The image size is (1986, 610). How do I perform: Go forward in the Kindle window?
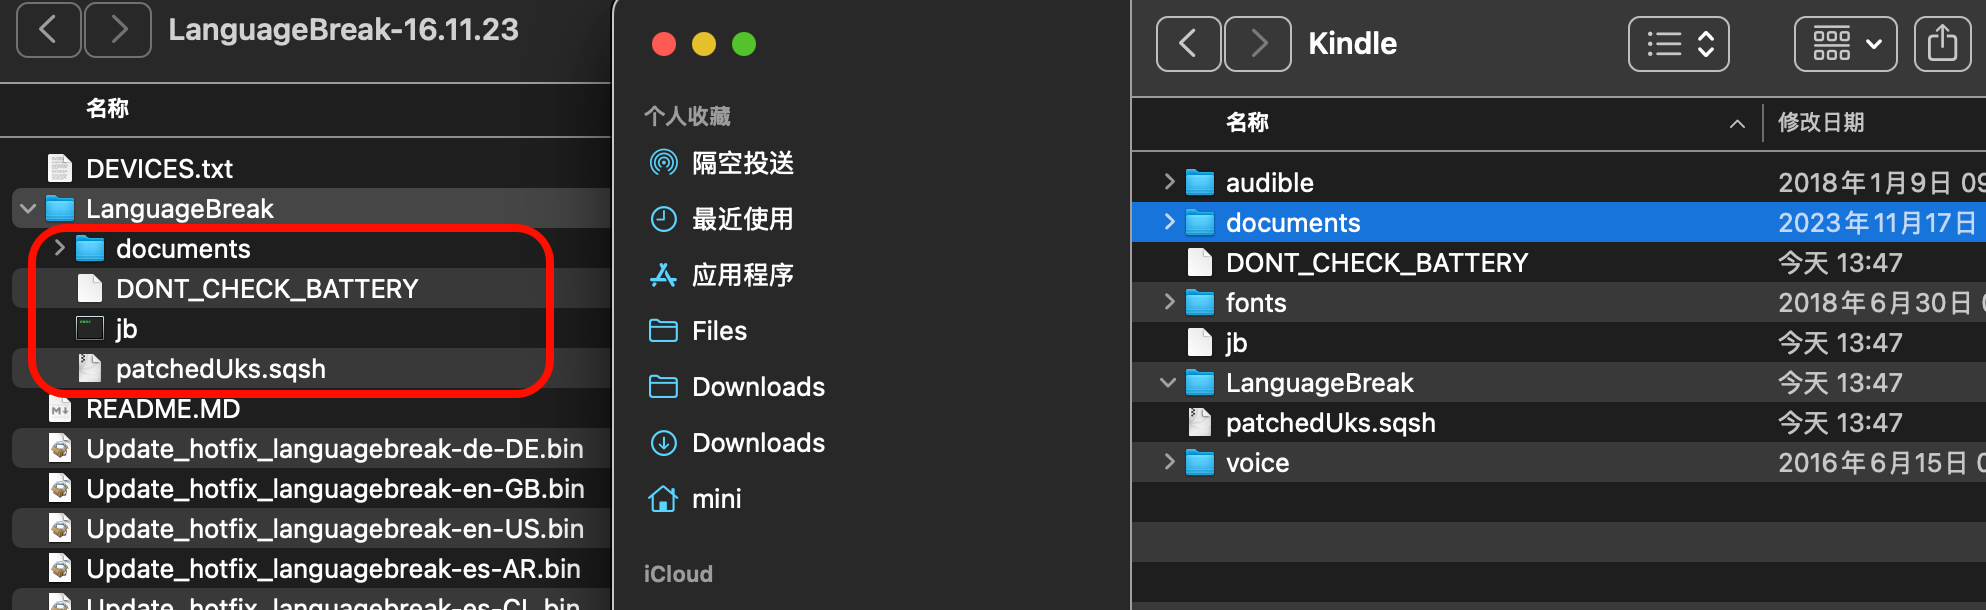click(1258, 44)
